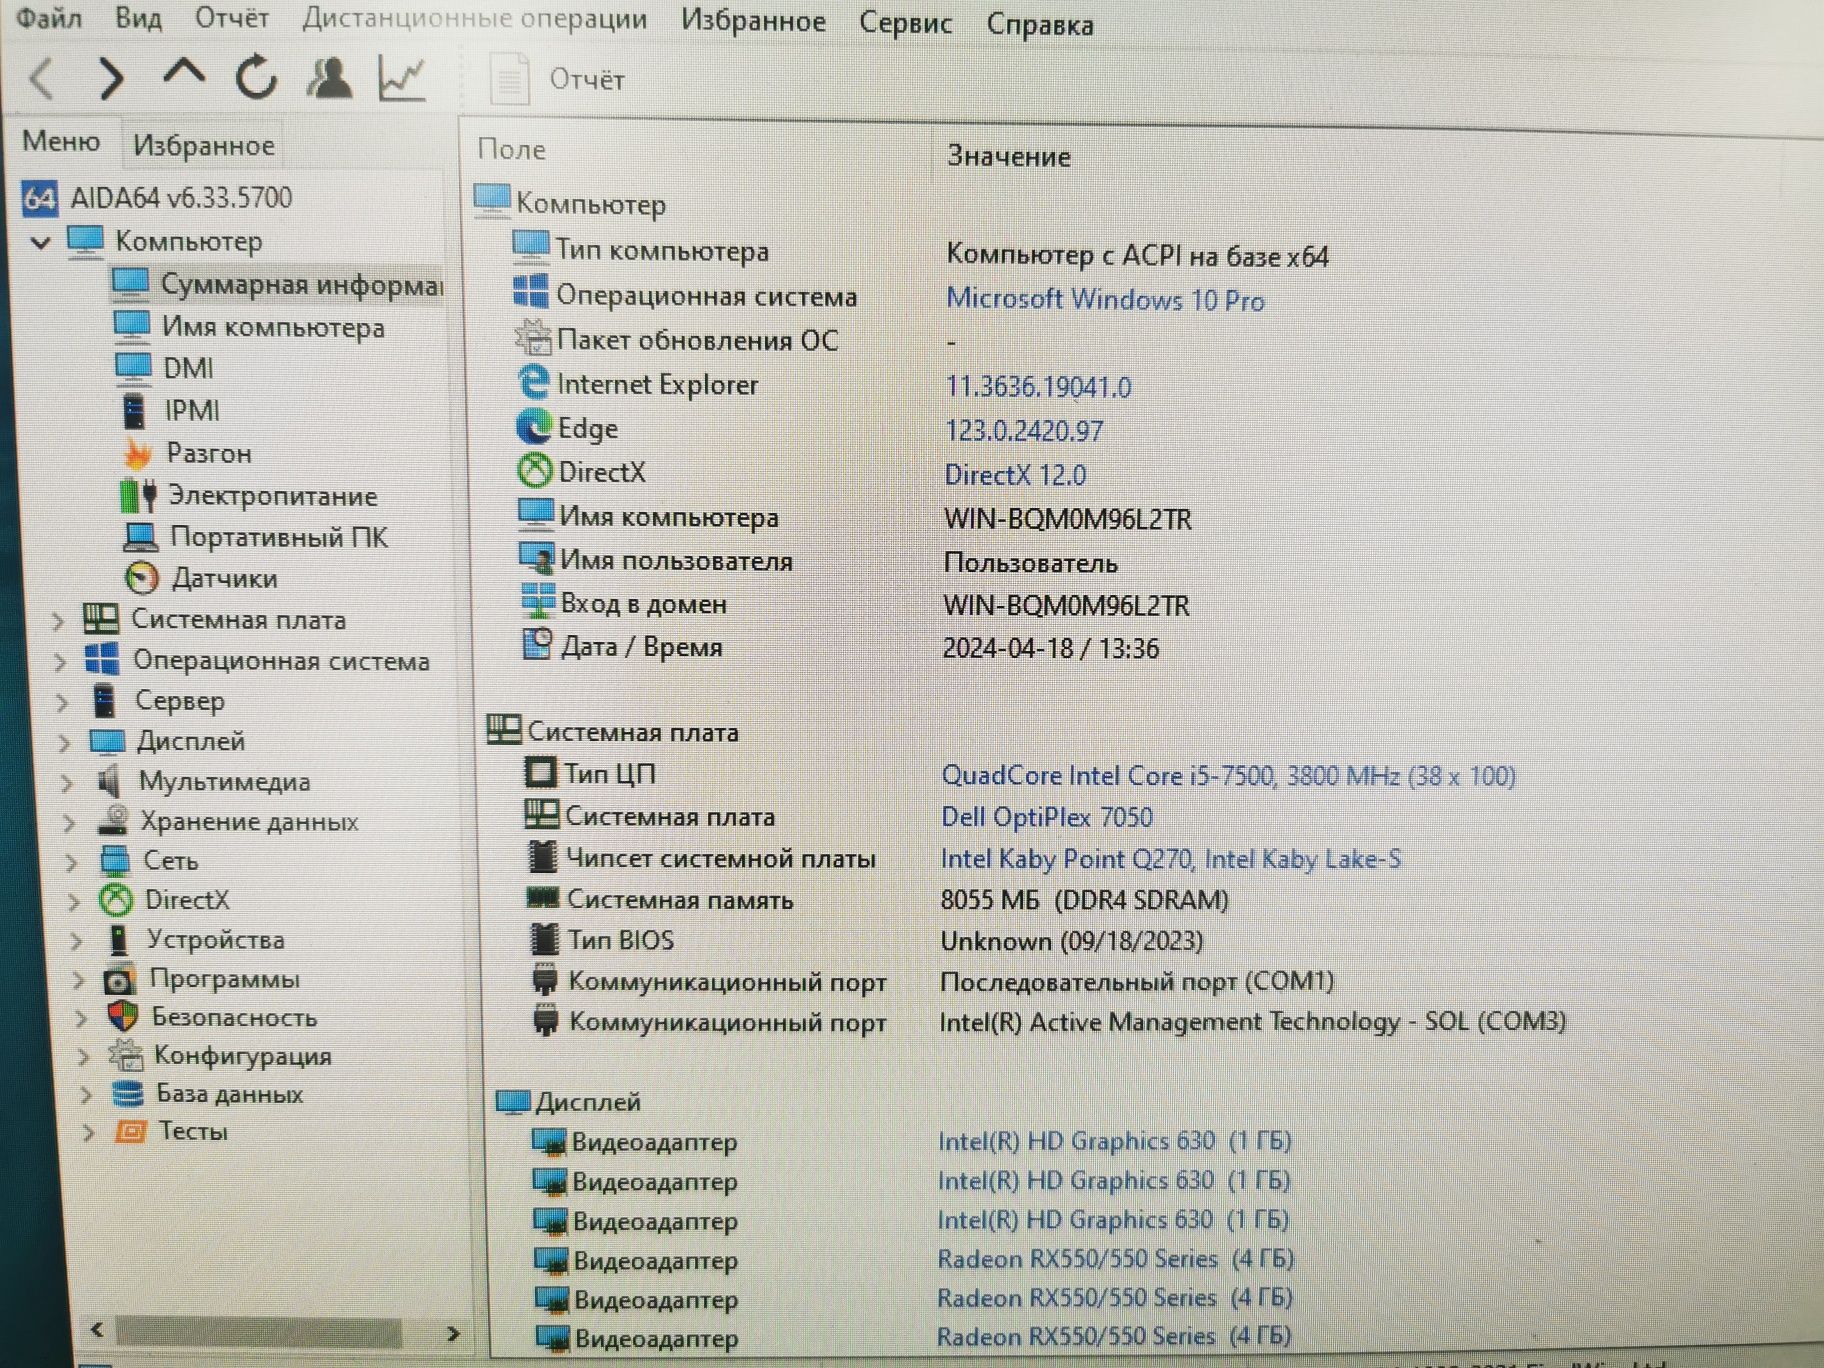Screen dimensions: 1824x1368
Task: Expand the Сеть tree node
Action: [x=71, y=861]
